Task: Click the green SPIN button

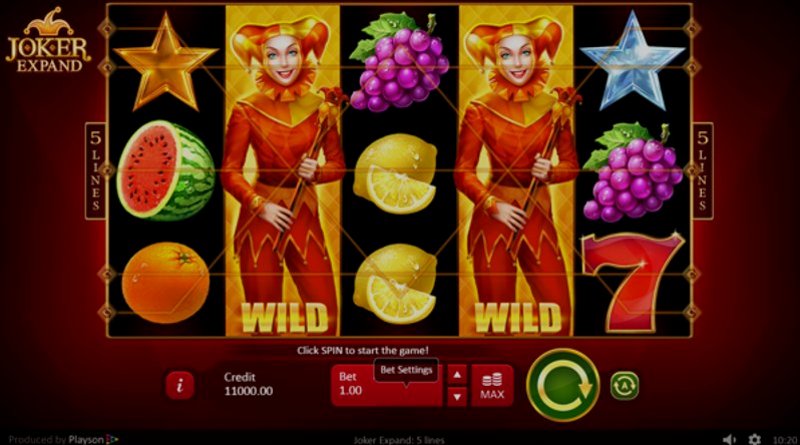Action: click(x=563, y=385)
